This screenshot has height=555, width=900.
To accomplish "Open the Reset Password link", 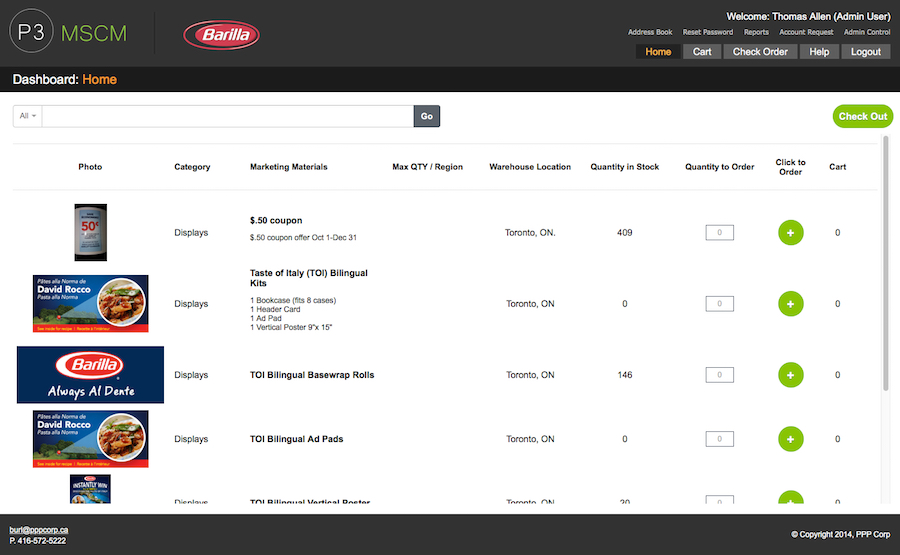I will [708, 32].
